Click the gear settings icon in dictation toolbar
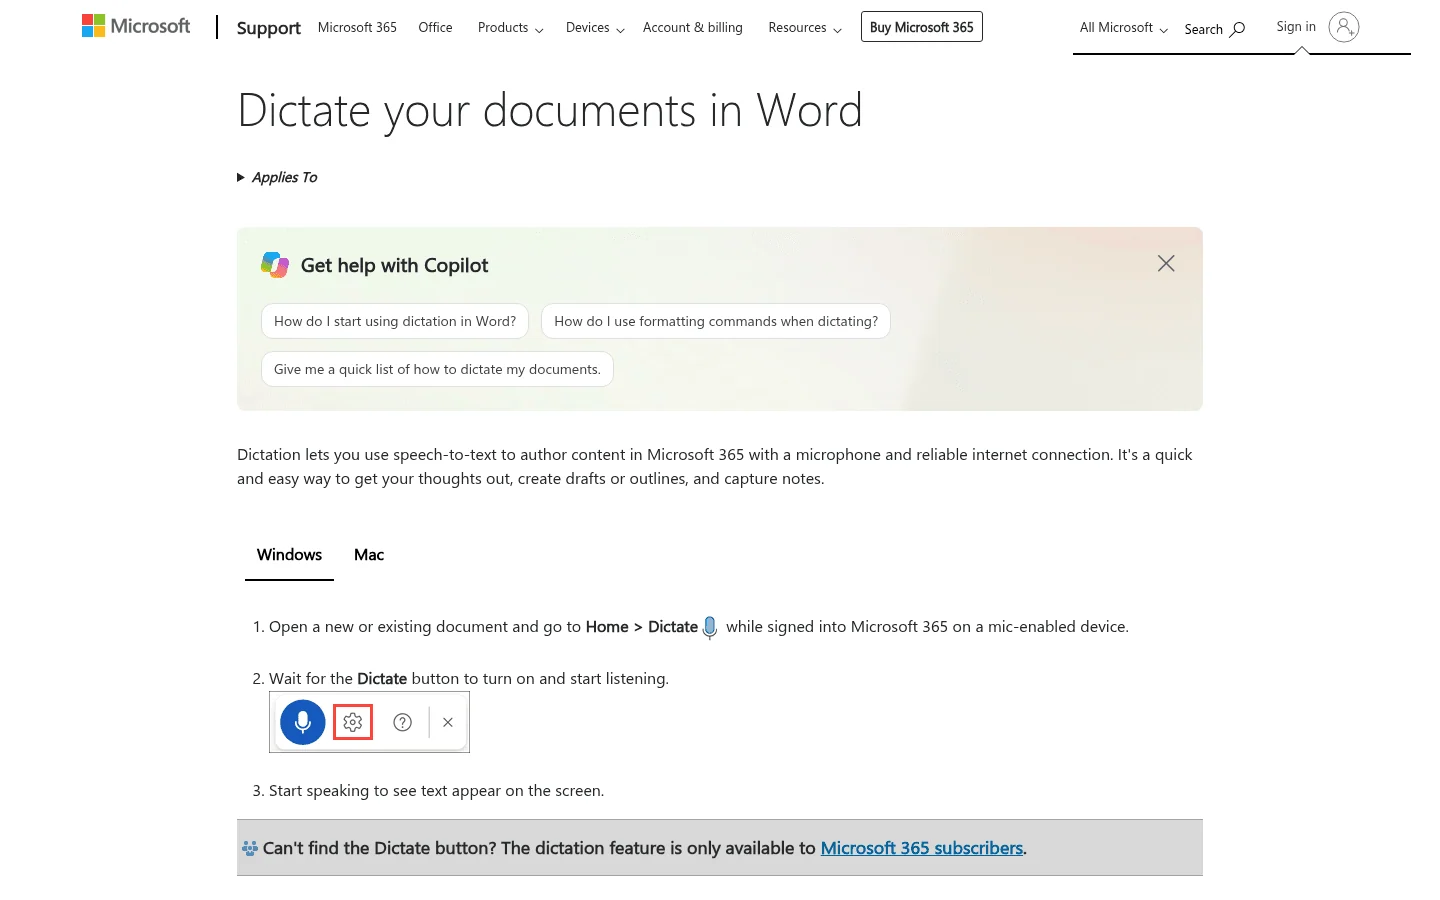The width and height of the screenshot is (1440, 900). 353,722
